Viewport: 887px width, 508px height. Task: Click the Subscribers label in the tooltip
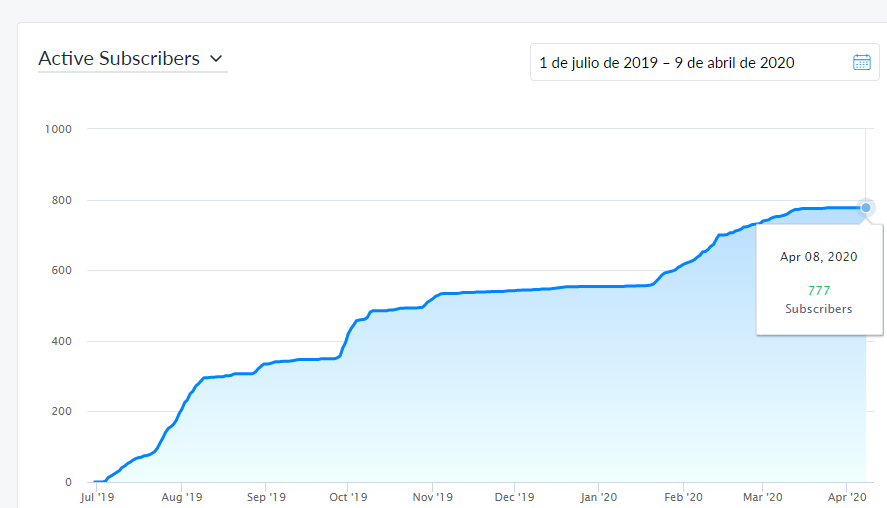coord(819,309)
